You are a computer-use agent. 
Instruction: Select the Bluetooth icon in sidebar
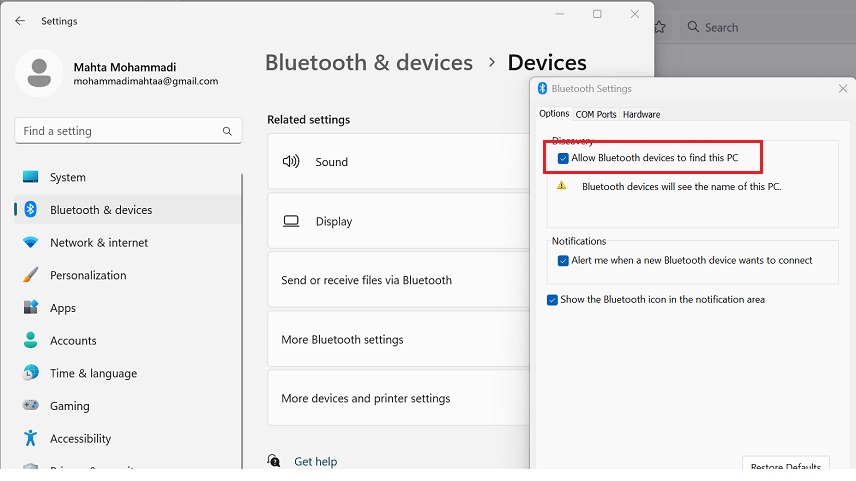(31, 210)
